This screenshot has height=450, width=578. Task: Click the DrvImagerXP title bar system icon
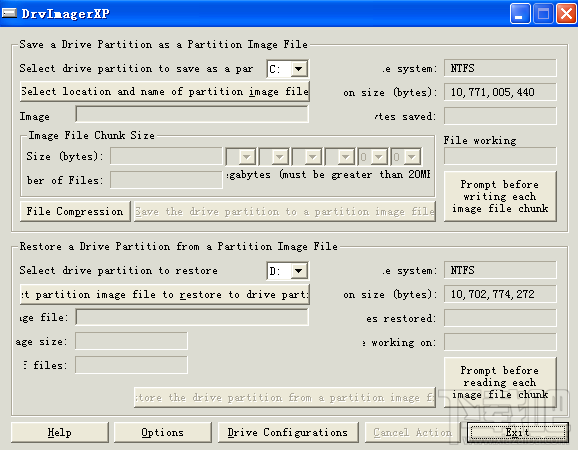point(9,13)
